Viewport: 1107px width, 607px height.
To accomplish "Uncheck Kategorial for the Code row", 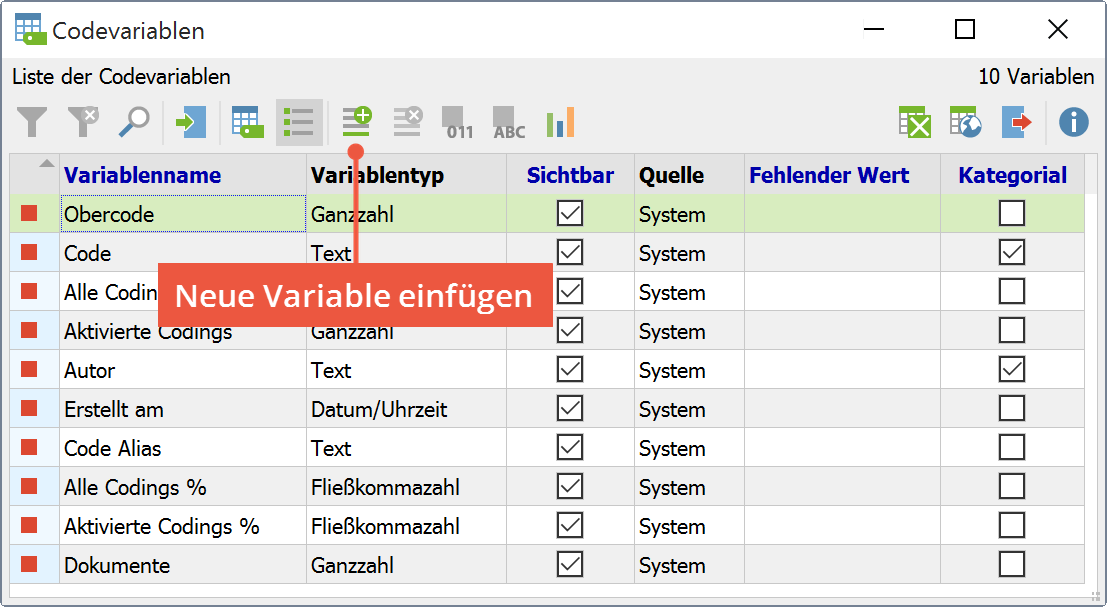I will point(1012,252).
